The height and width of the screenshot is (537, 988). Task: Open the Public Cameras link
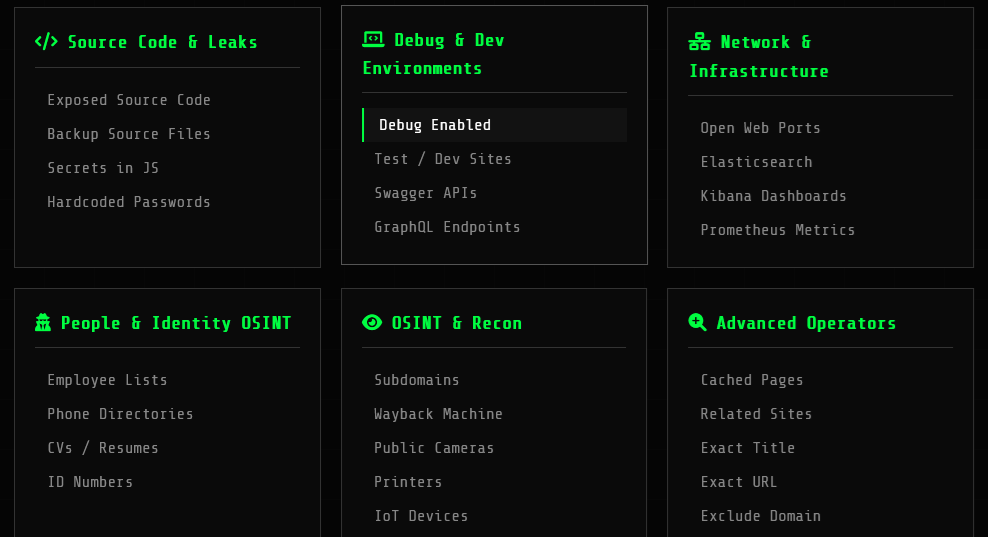(x=434, y=448)
